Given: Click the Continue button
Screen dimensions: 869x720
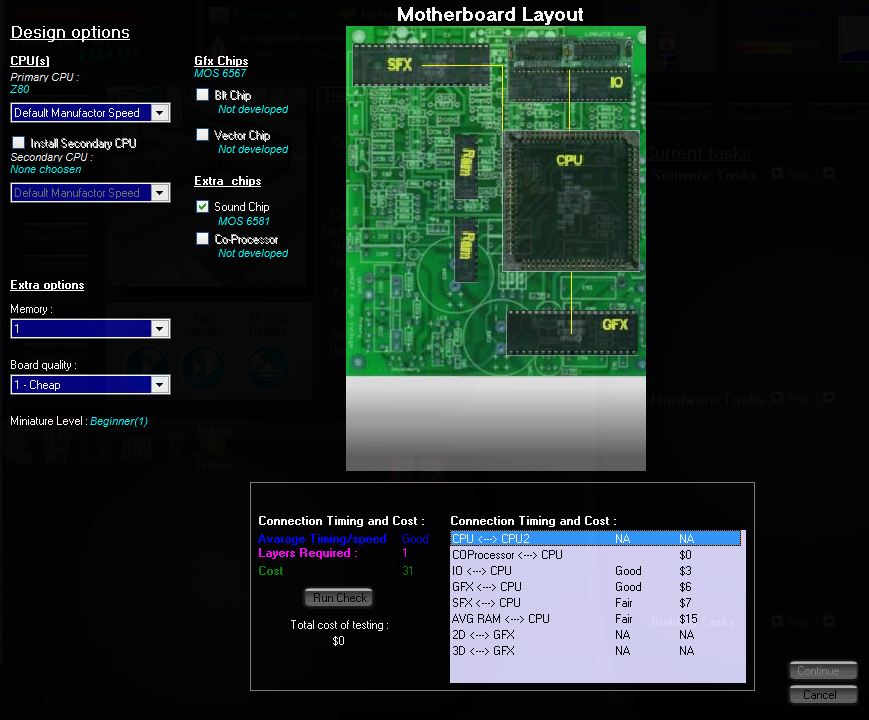Looking at the screenshot, I should (823, 671).
